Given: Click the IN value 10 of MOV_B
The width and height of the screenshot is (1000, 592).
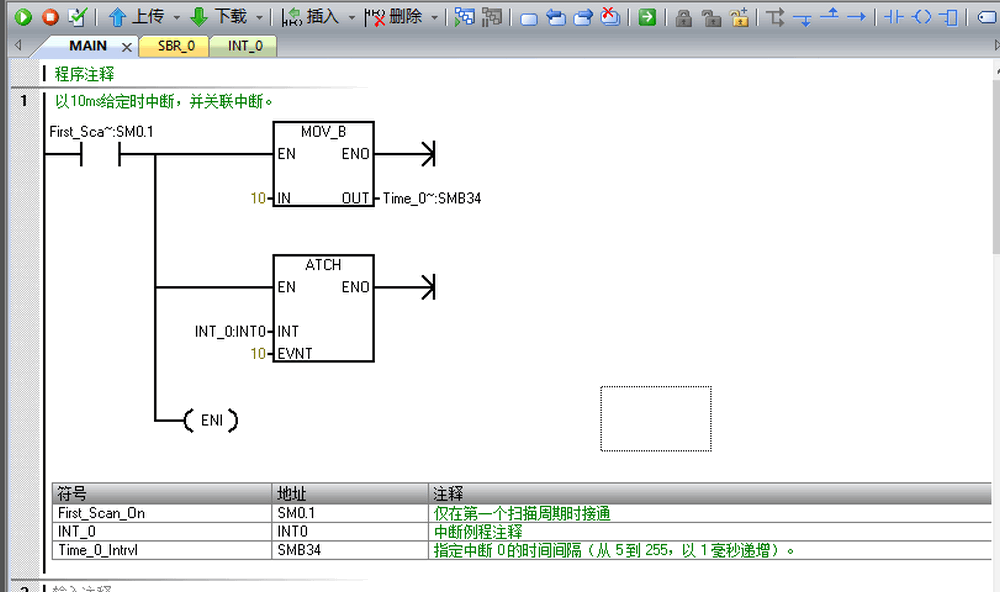Looking at the screenshot, I should [x=258, y=198].
